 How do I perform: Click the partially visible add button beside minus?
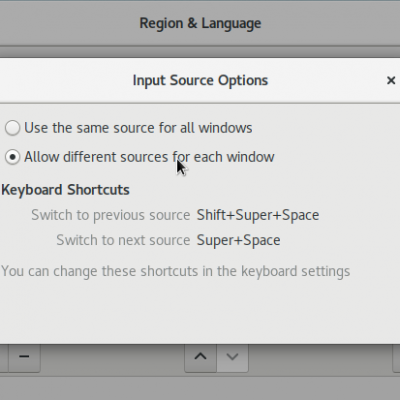click(x=4, y=357)
